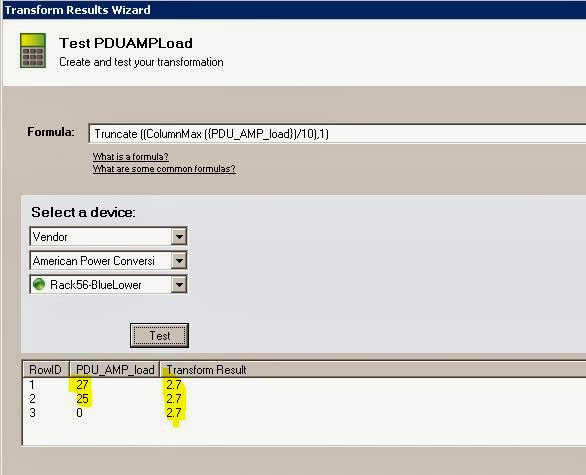Click the 'Test PDUAMPLoad' heading
586x475 pixels.
tap(126, 43)
